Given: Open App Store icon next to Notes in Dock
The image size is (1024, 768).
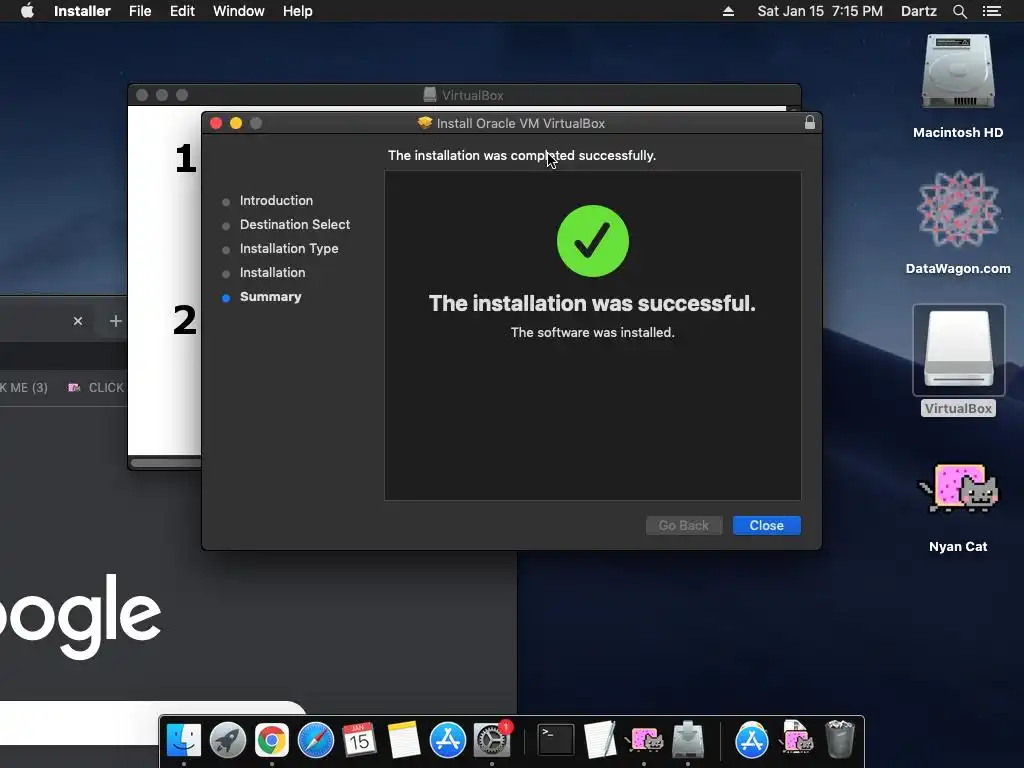Looking at the screenshot, I should [447, 740].
